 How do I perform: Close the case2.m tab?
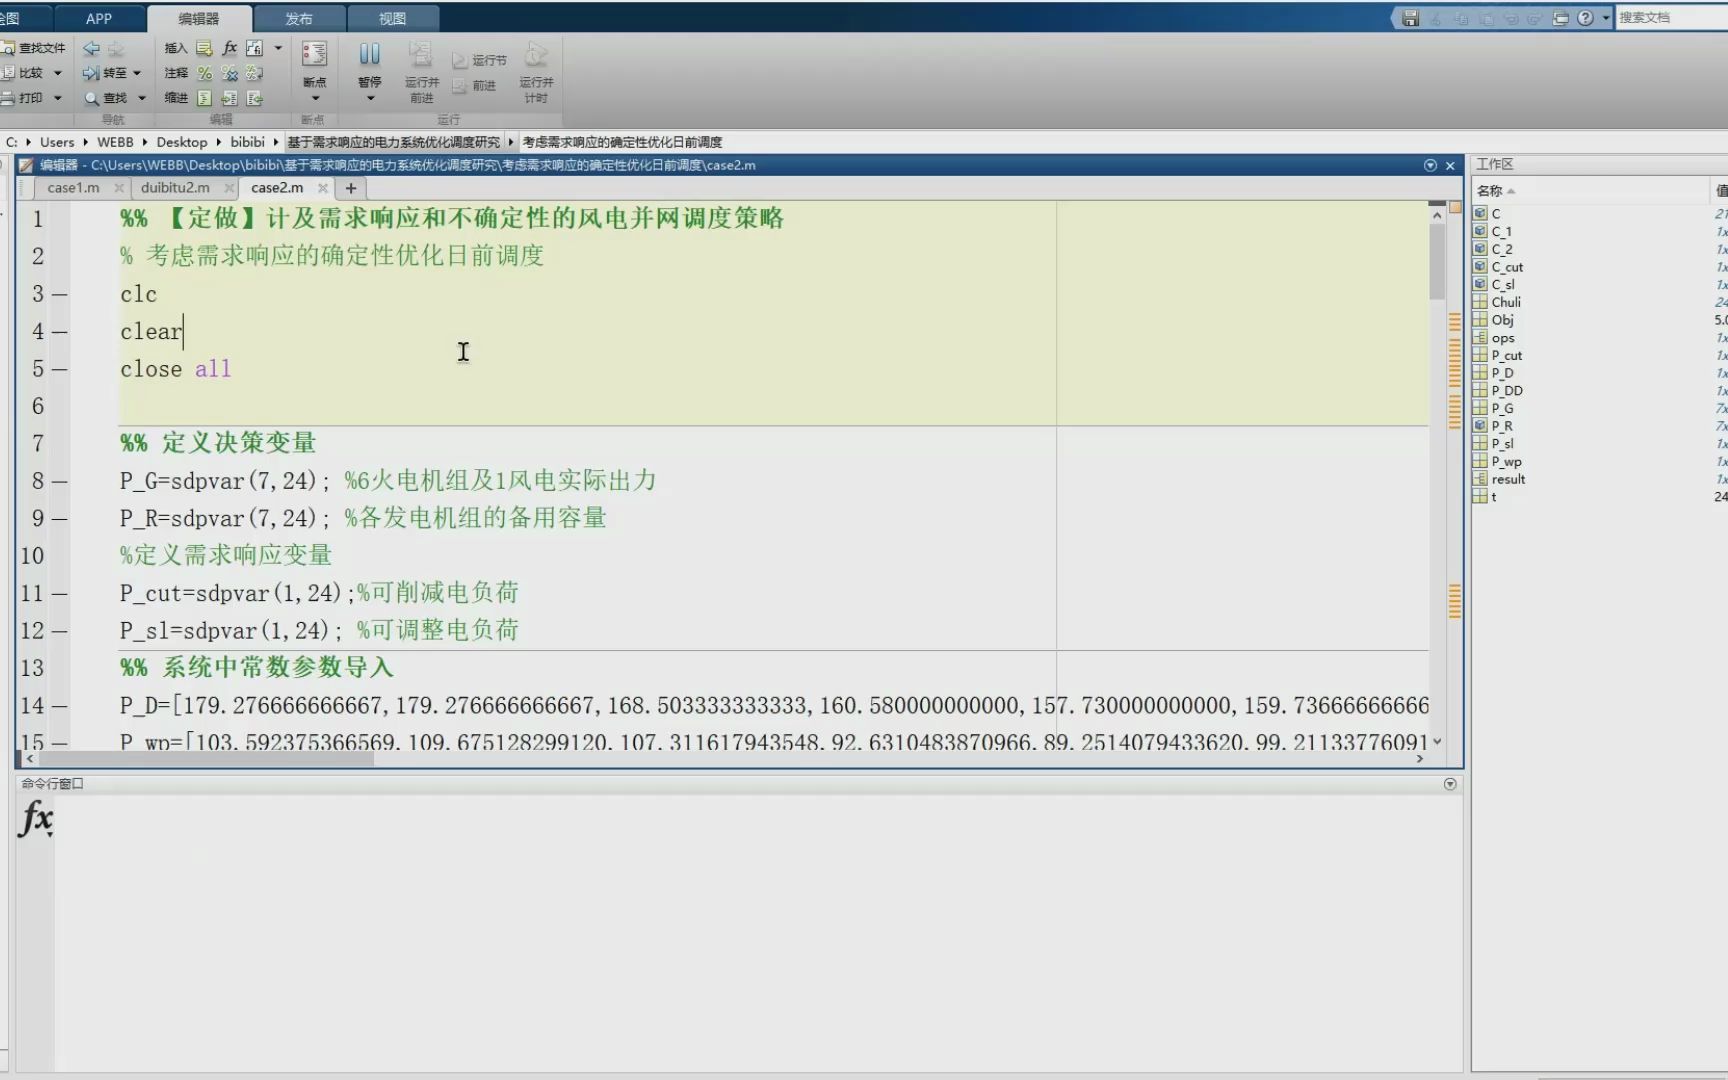pyautogui.click(x=322, y=188)
